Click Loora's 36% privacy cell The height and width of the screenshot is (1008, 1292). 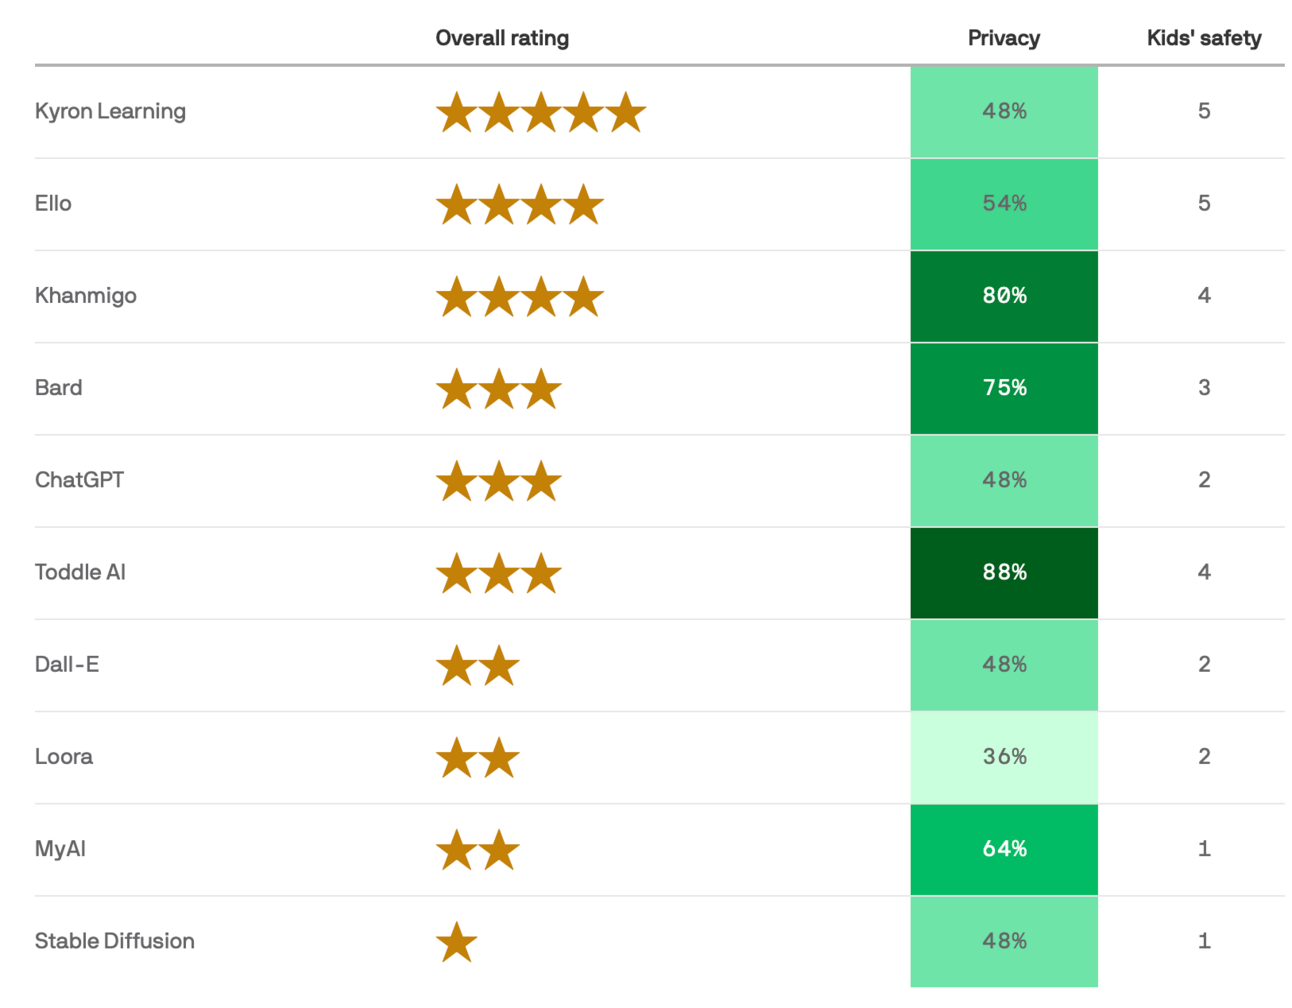pyautogui.click(x=1004, y=757)
